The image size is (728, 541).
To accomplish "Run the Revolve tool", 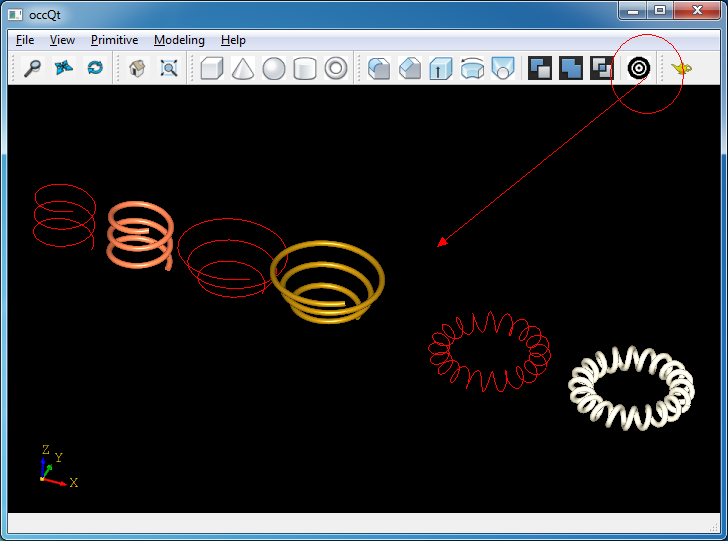I will (x=472, y=68).
